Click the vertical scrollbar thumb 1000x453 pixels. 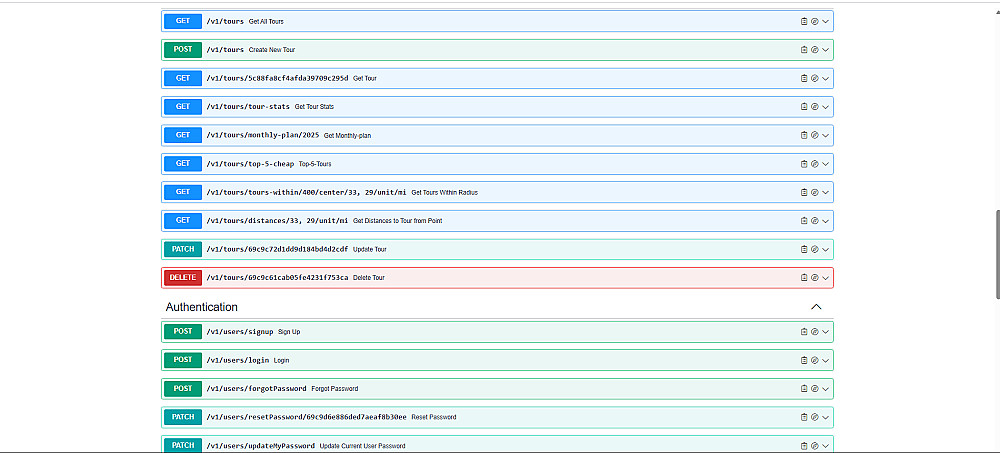[x=997, y=253]
